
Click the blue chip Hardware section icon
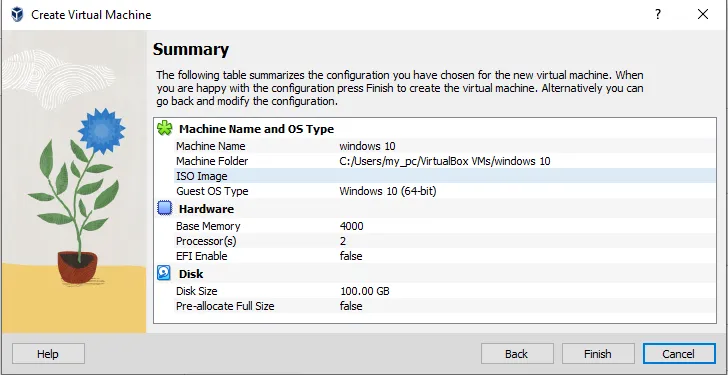[164, 208]
